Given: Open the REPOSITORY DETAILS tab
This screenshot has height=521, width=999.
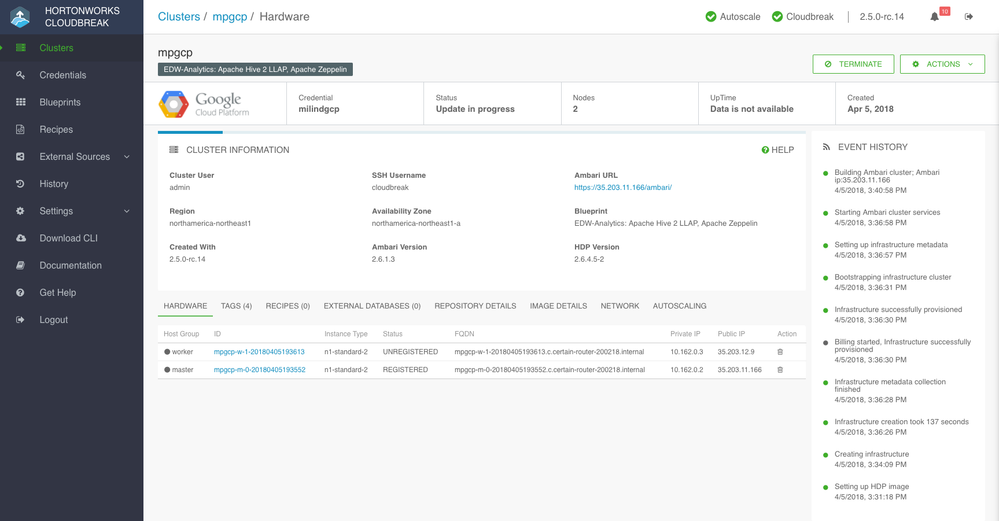Looking at the screenshot, I should (475, 306).
